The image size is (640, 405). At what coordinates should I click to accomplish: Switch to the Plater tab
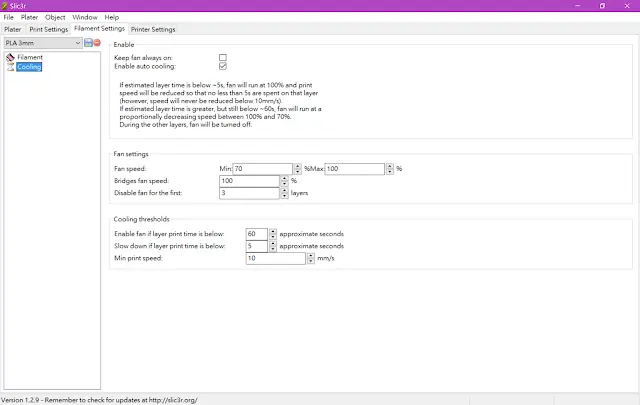click(13, 29)
